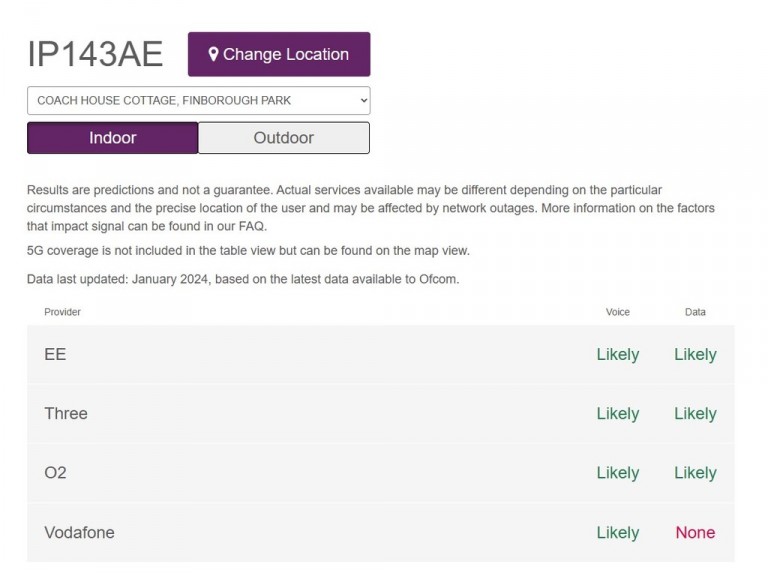Select the Indoor coverage toggle
The width and height of the screenshot is (768, 573).
113,138
